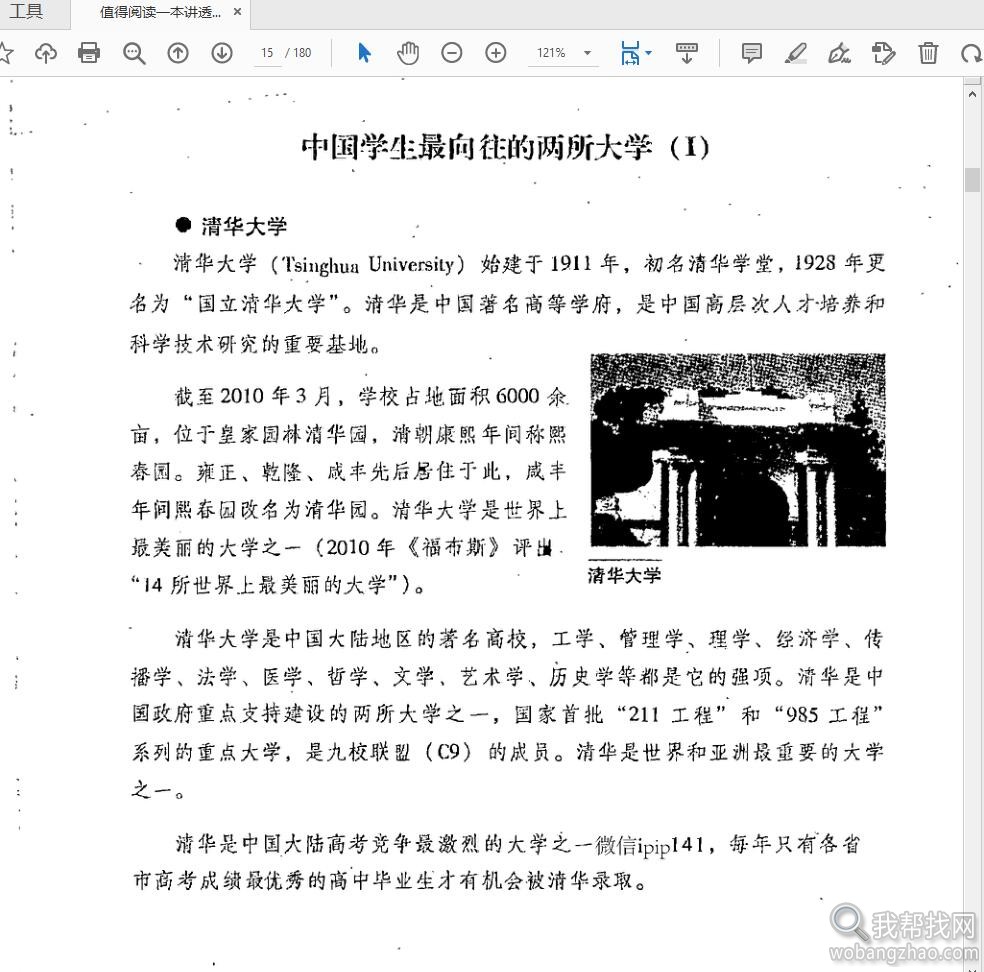The height and width of the screenshot is (972, 984).
Task: Click the edit and share document icon
Action: pos(884,53)
